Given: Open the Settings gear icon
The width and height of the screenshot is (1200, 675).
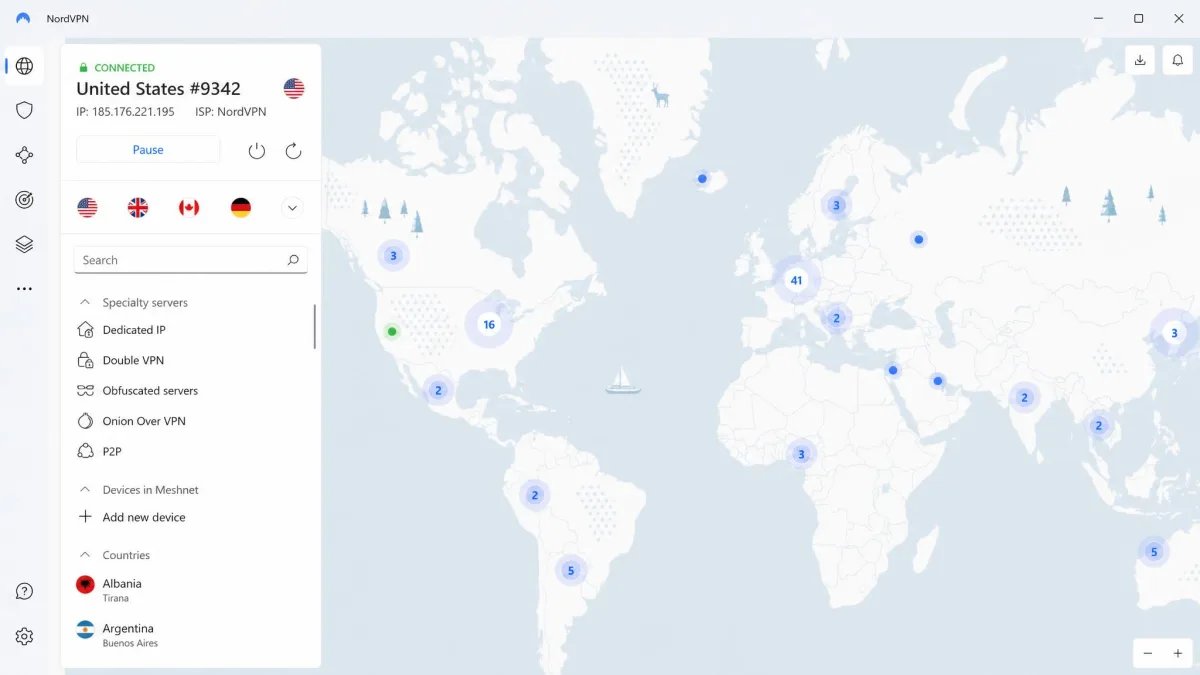Looking at the screenshot, I should click(24, 636).
